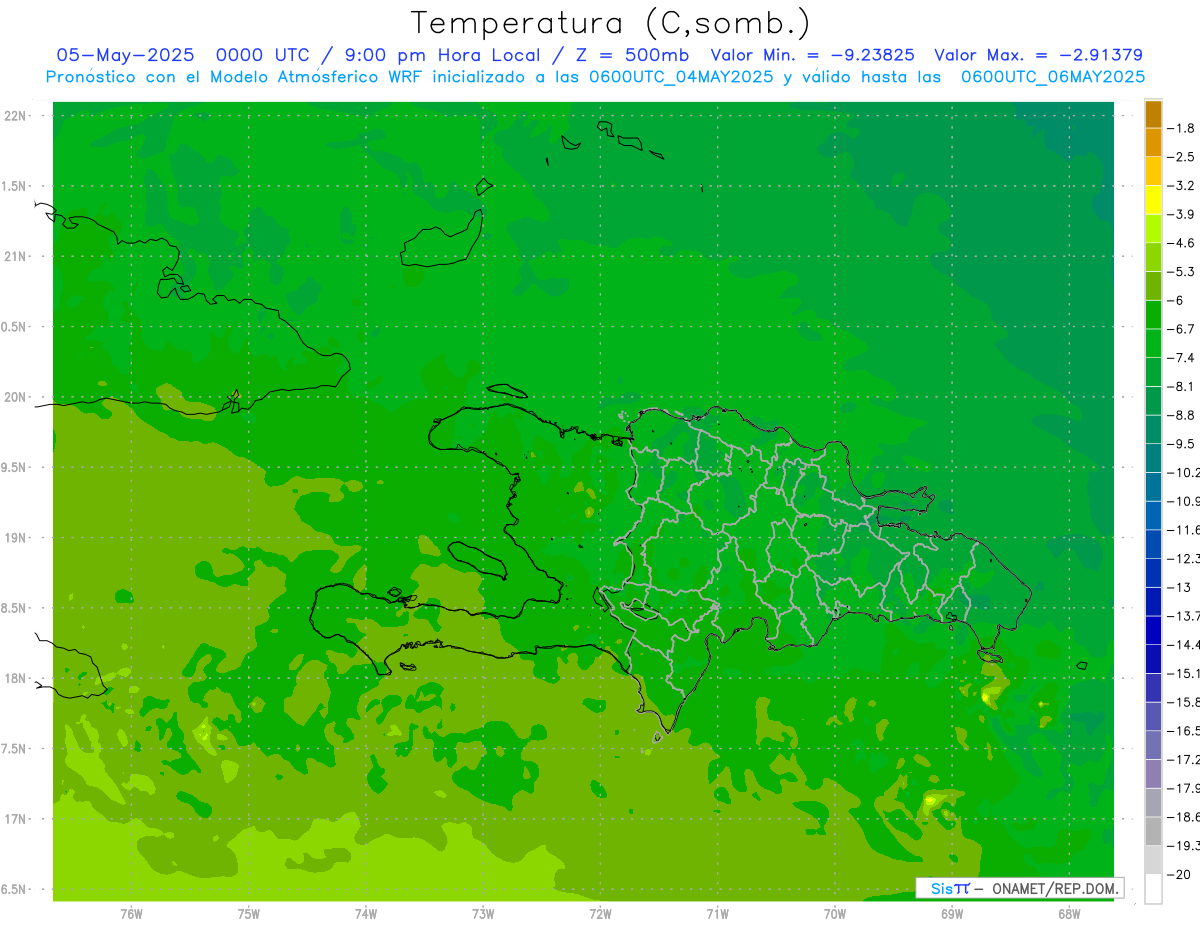Click the "Temperatura (C,somb.)" chart title
The width and height of the screenshot is (1200, 927).
(x=610, y=23)
